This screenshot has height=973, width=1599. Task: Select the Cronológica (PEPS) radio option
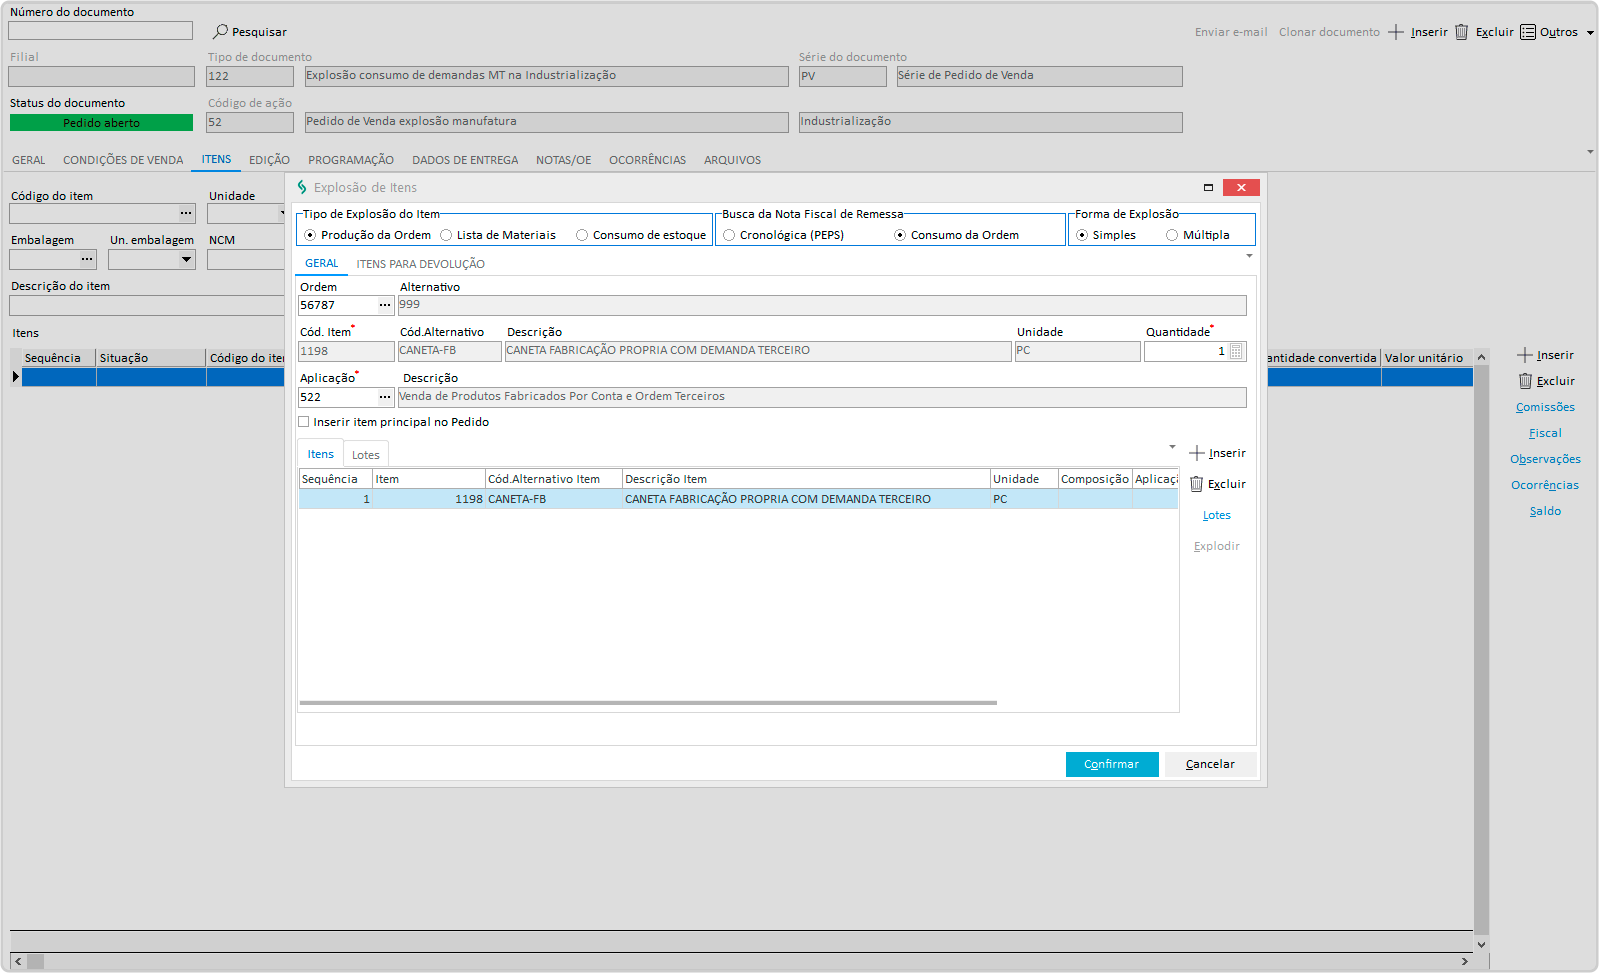729,235
